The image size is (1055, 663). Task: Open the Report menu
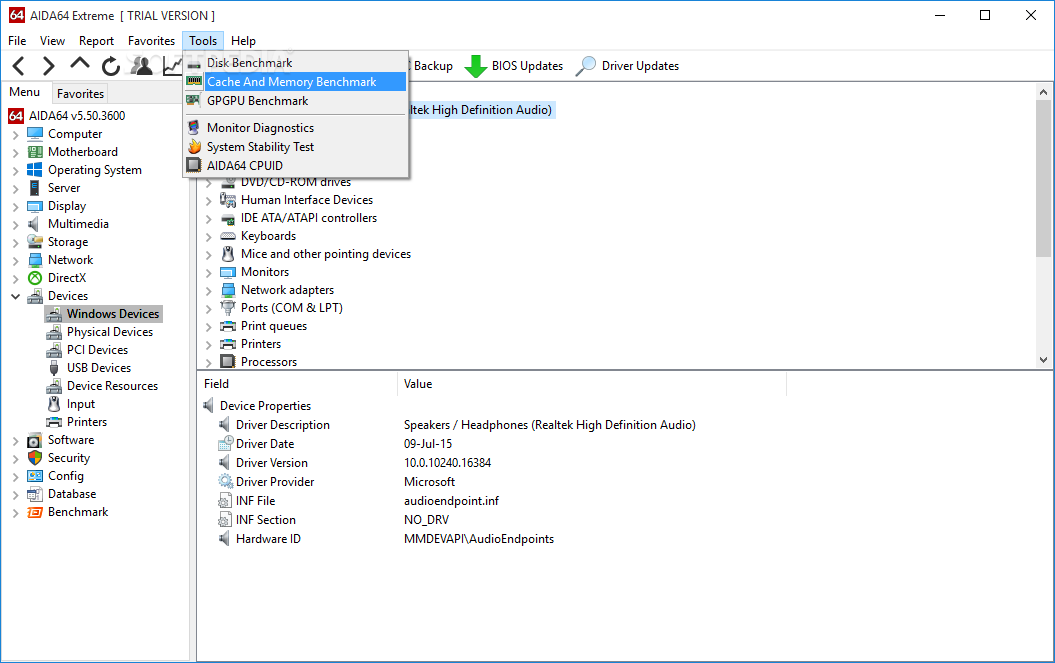[x=96, y=41]
